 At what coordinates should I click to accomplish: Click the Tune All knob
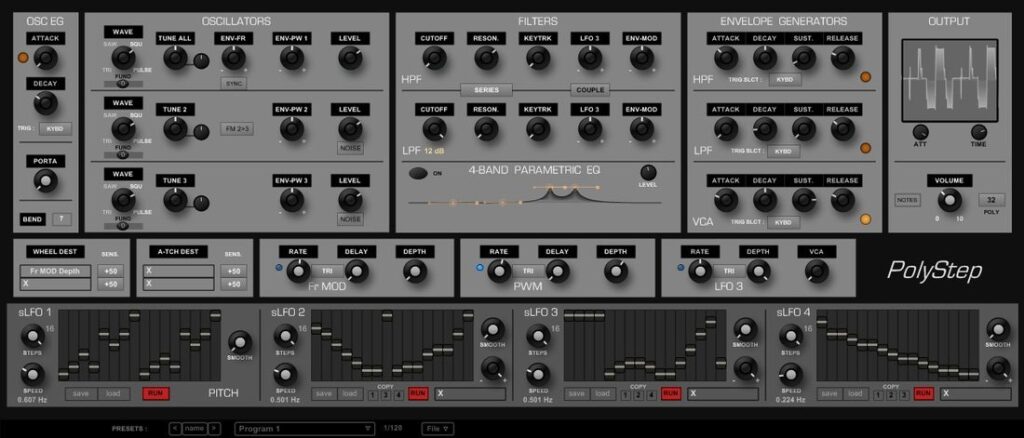pyautogui.click(x=176, y=59)
